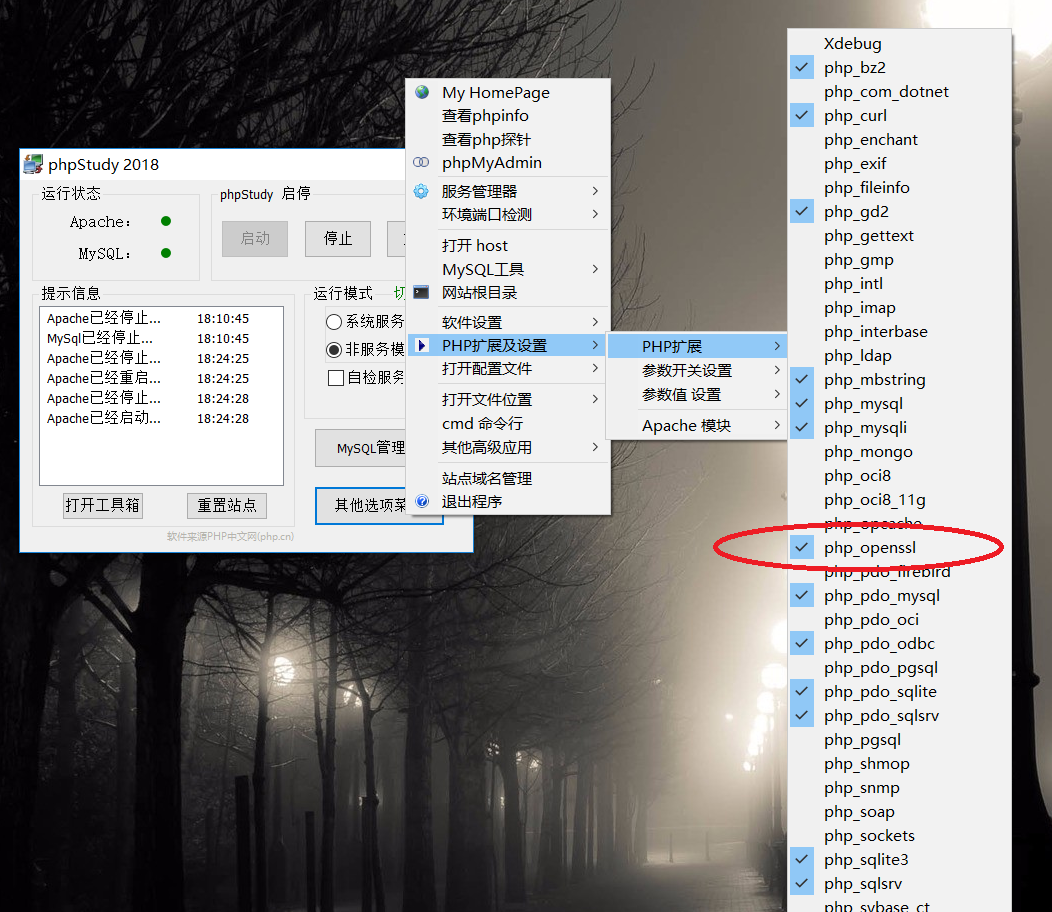Click the phpStudy 2018 title bar icon
Screen dimensions: 1052x912
click(x=33, y=164)
